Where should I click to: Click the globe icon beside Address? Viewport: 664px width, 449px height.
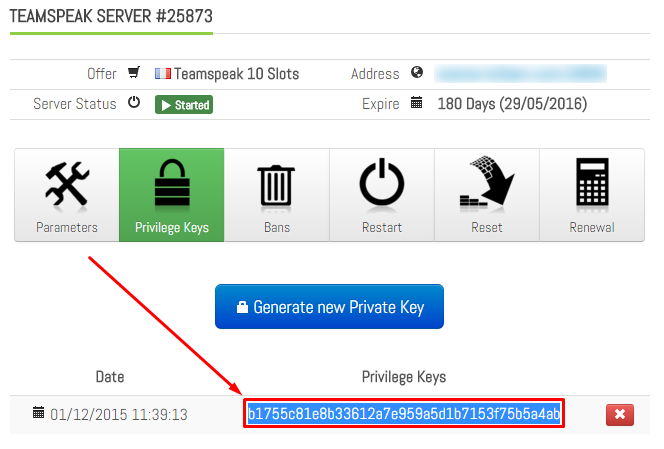click(417, 72)
